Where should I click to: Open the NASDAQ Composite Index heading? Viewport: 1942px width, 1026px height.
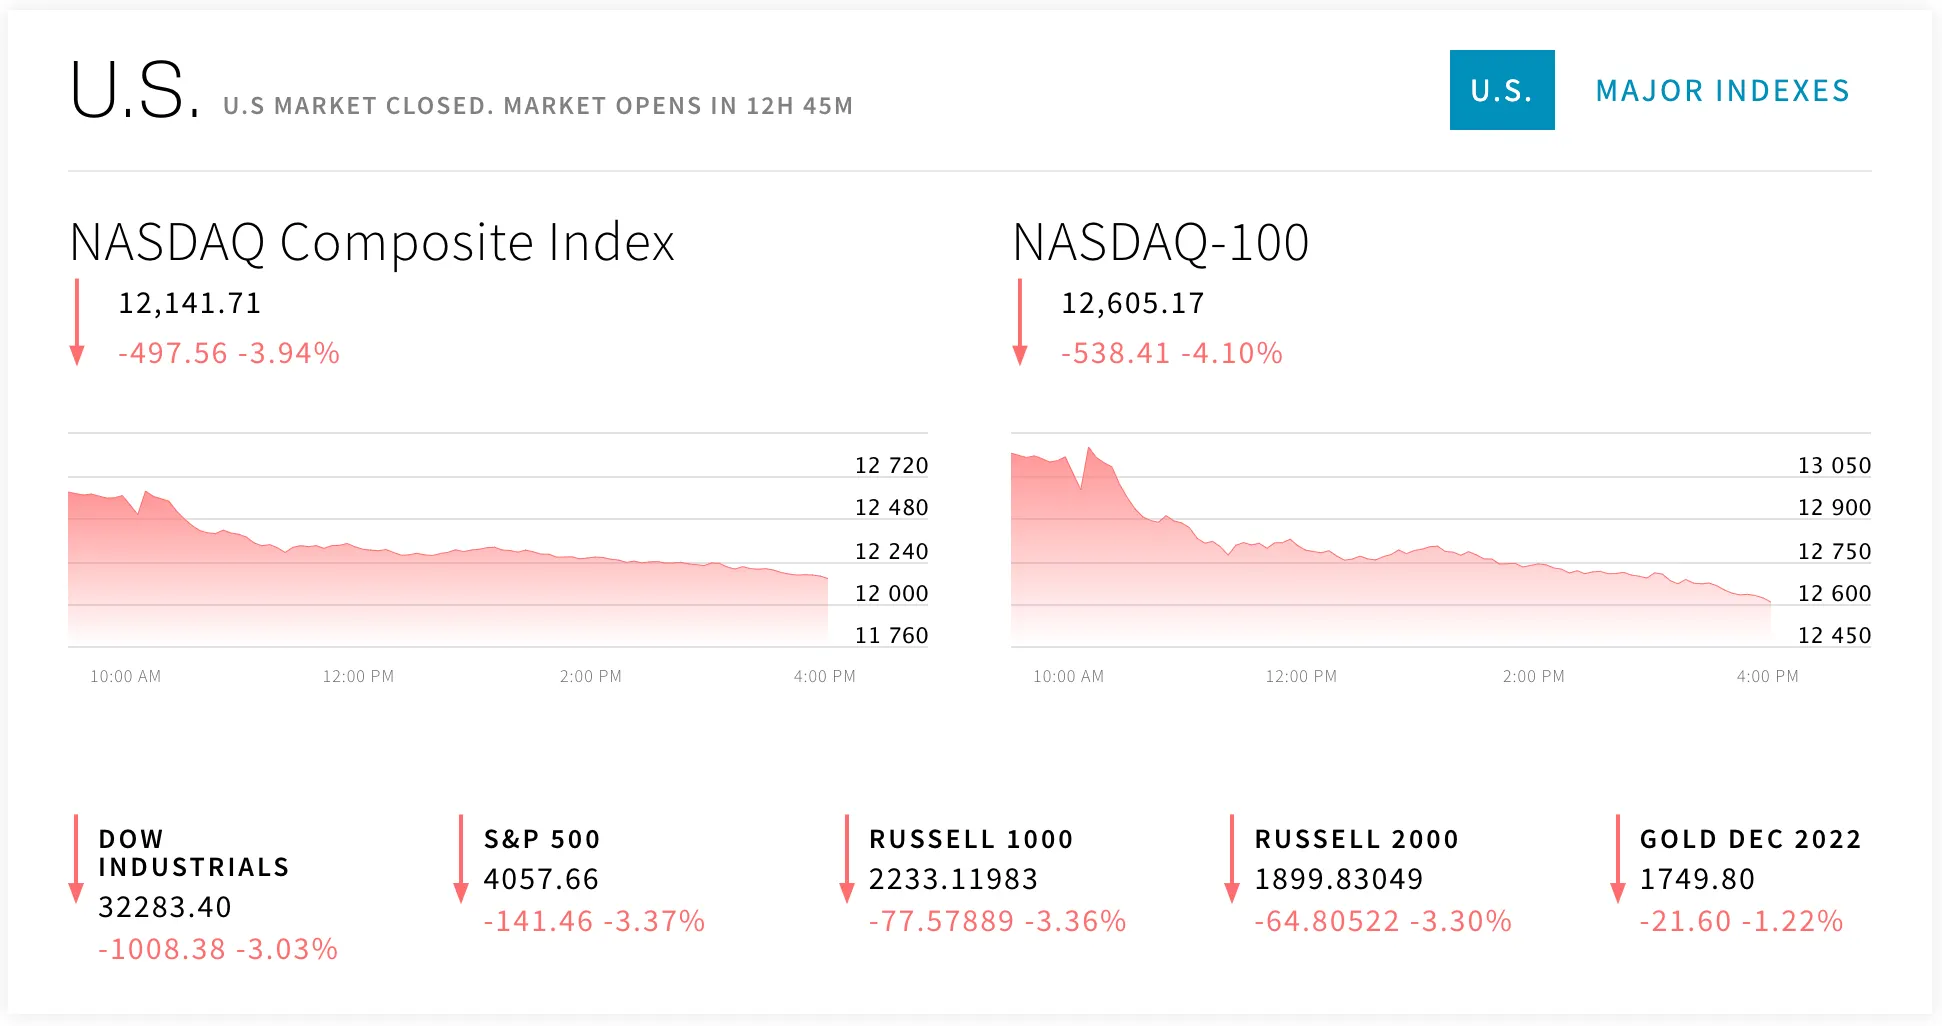coord(372,243)
